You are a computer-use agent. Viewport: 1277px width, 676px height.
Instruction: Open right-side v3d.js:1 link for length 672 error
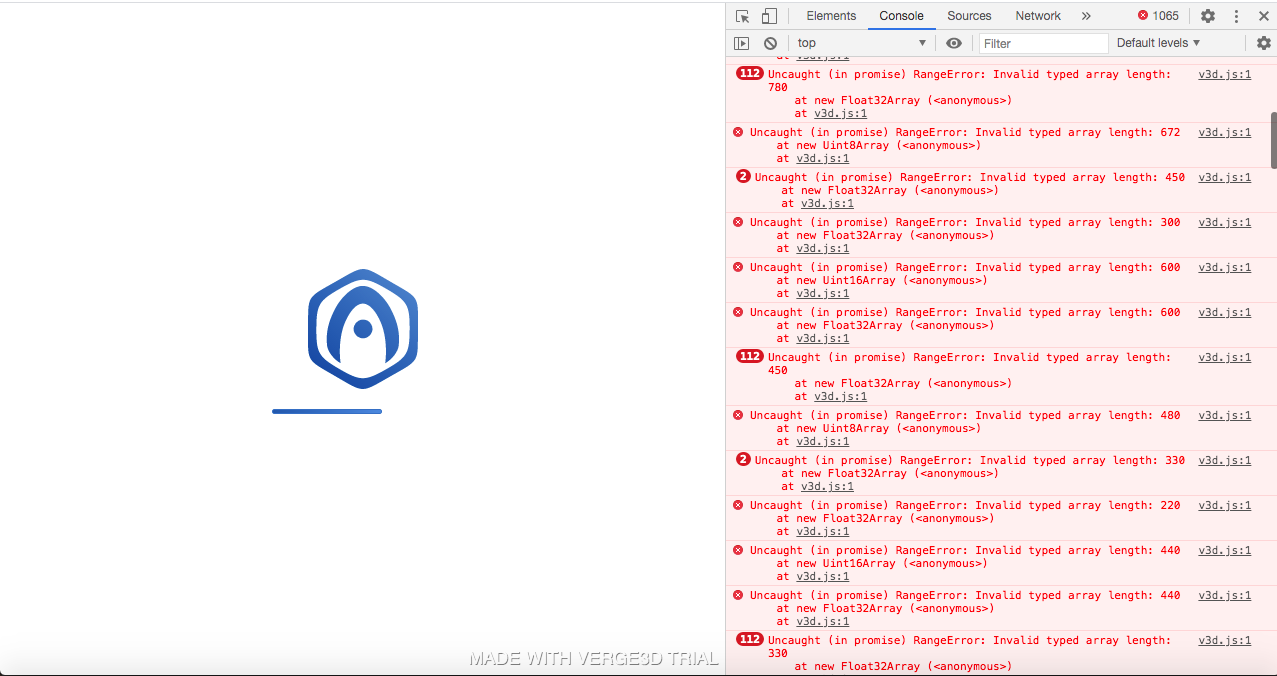(1225, 132)
